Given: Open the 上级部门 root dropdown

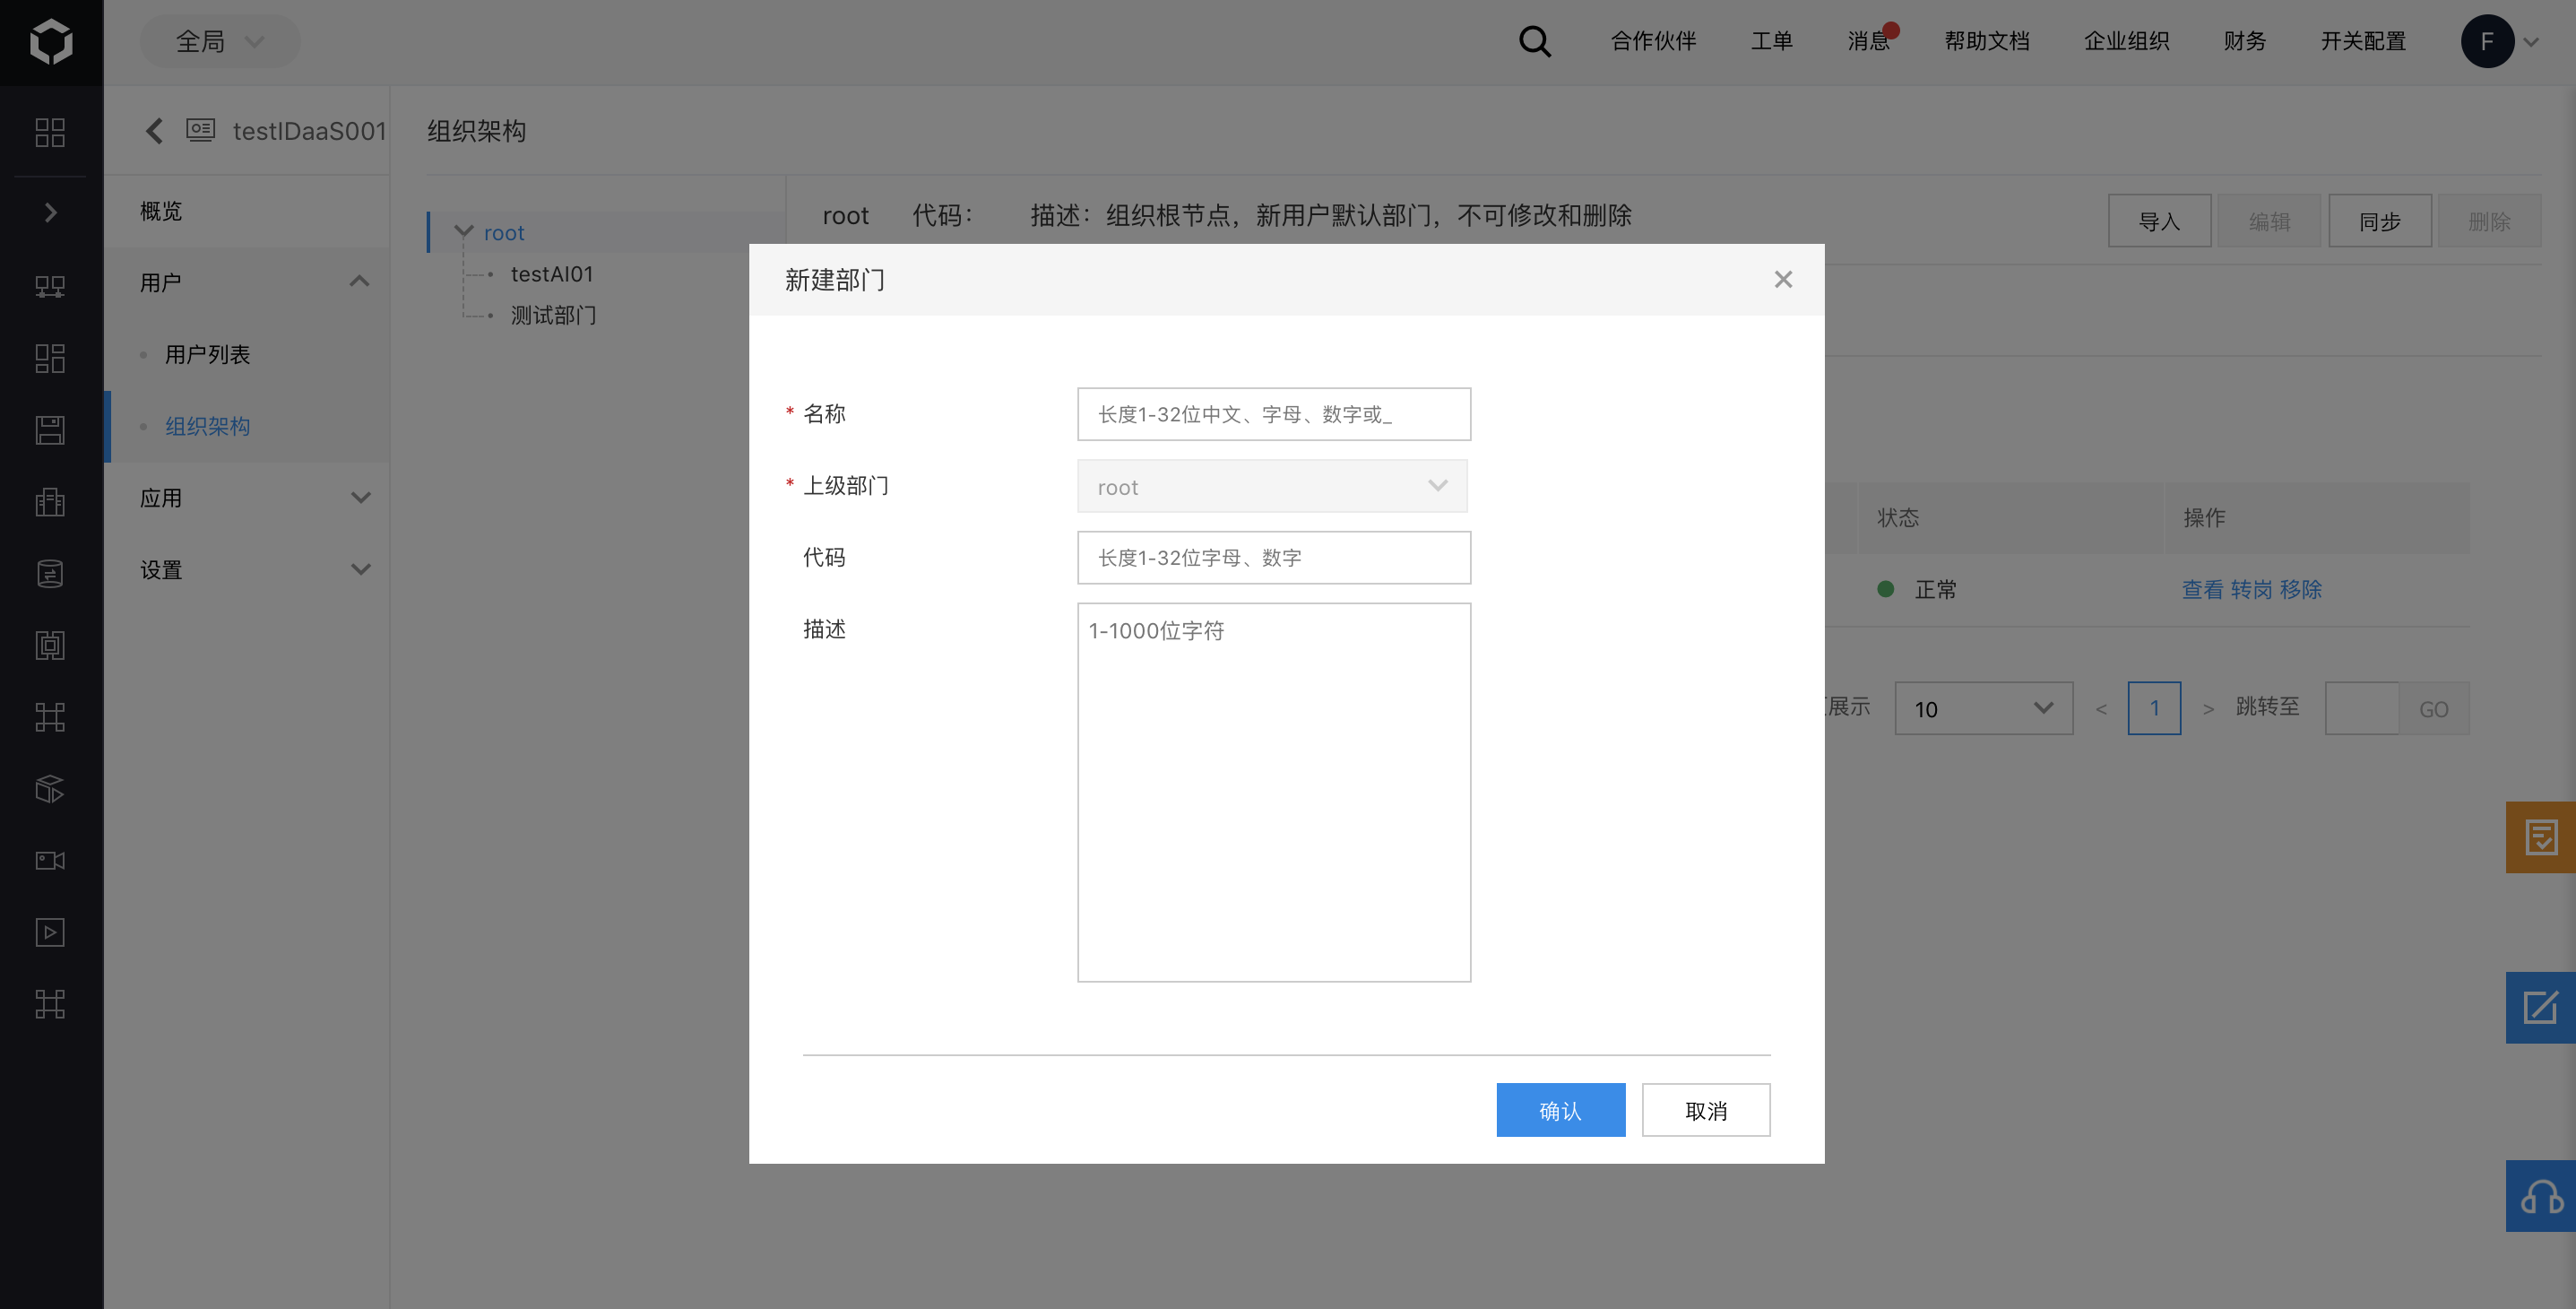Looking at the screenshot, I should (x=1272, y=486).
